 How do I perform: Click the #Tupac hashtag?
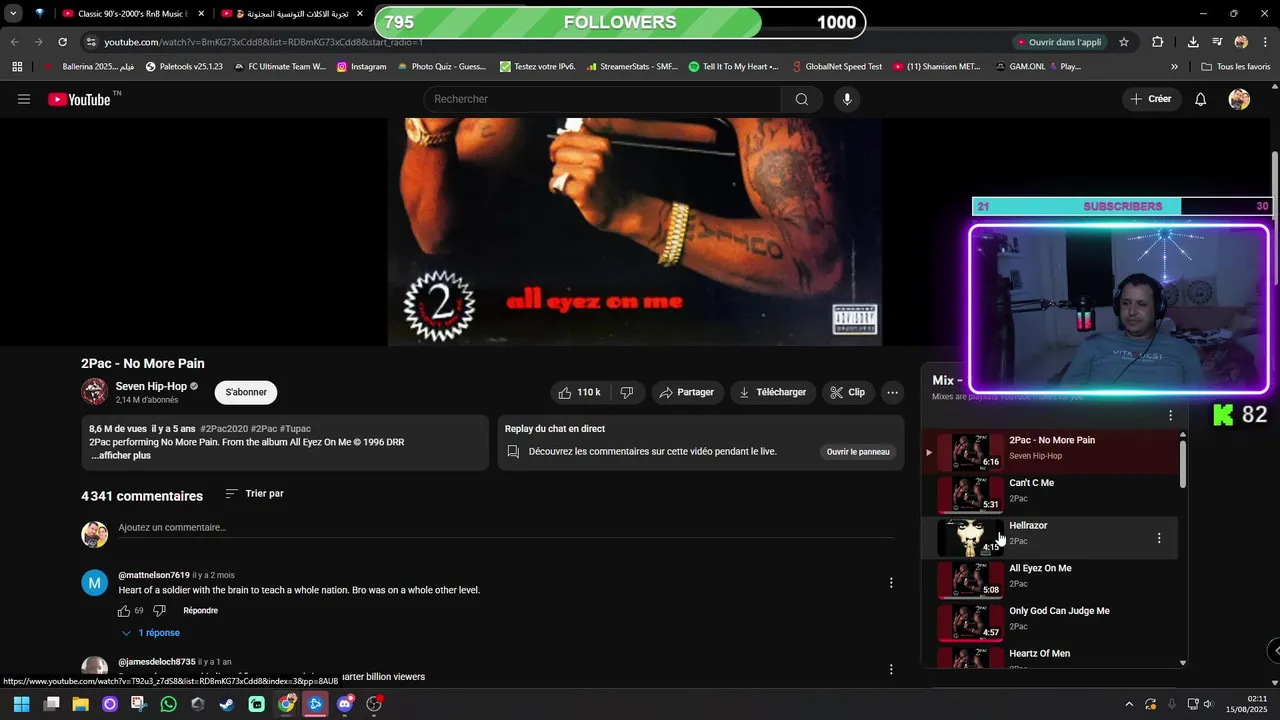click(295, 429)
